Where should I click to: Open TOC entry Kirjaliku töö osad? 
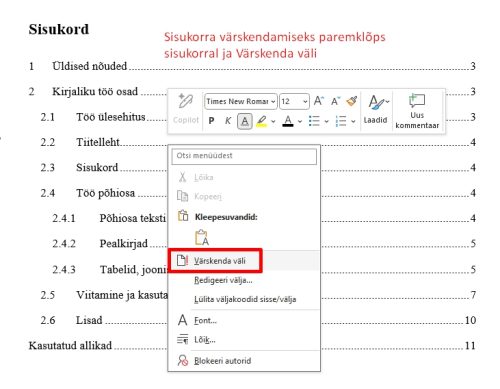click(95, 91)
